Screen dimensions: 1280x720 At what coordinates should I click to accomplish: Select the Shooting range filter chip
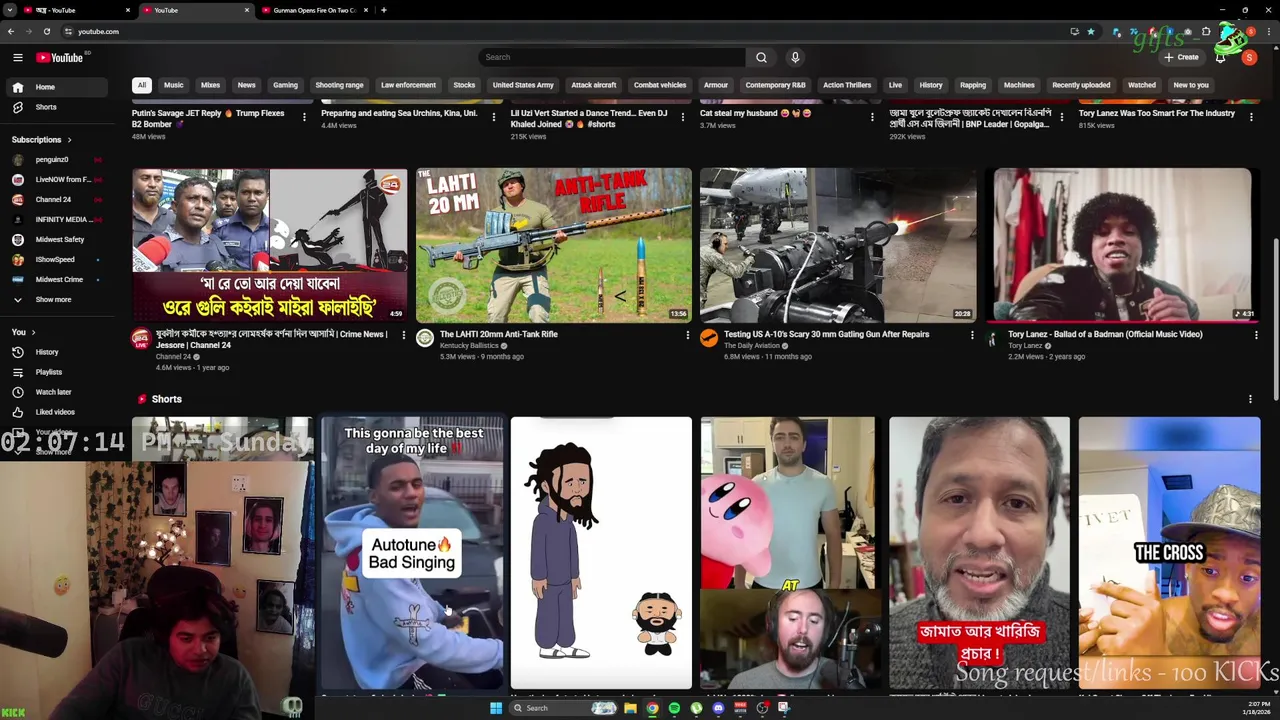[339, 85]
